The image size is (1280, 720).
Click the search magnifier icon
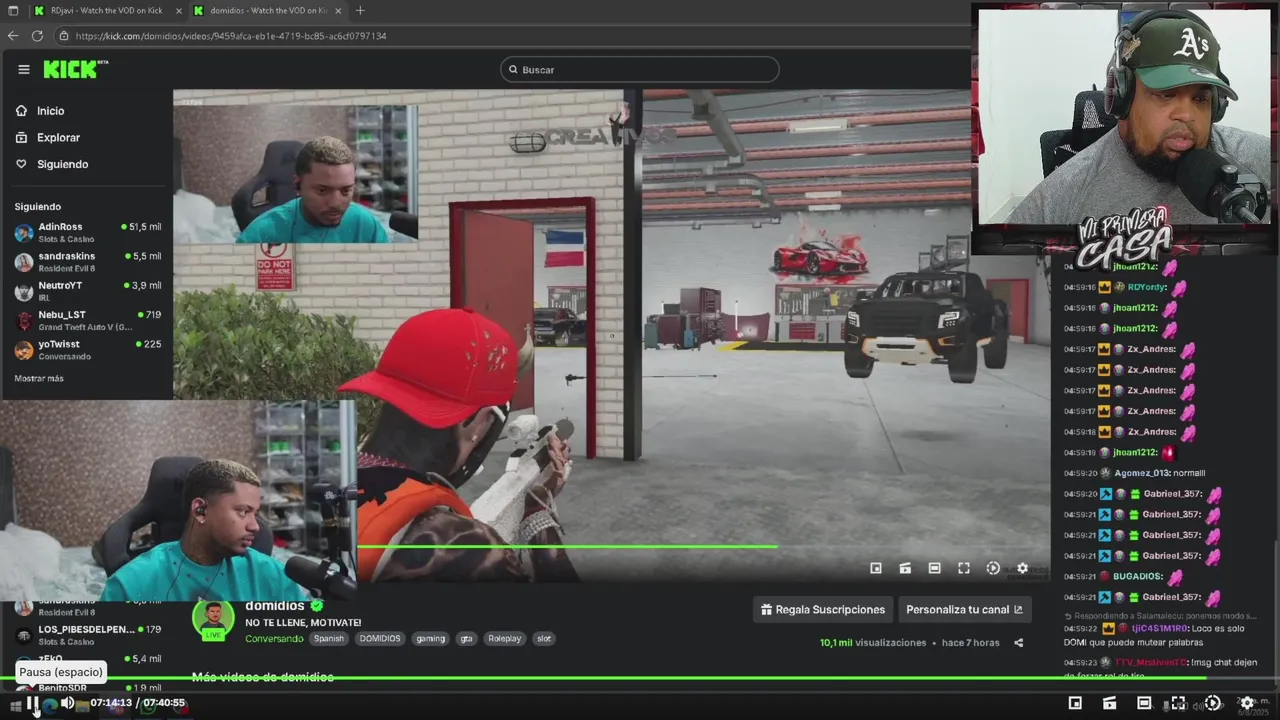[x=513, y=70]
